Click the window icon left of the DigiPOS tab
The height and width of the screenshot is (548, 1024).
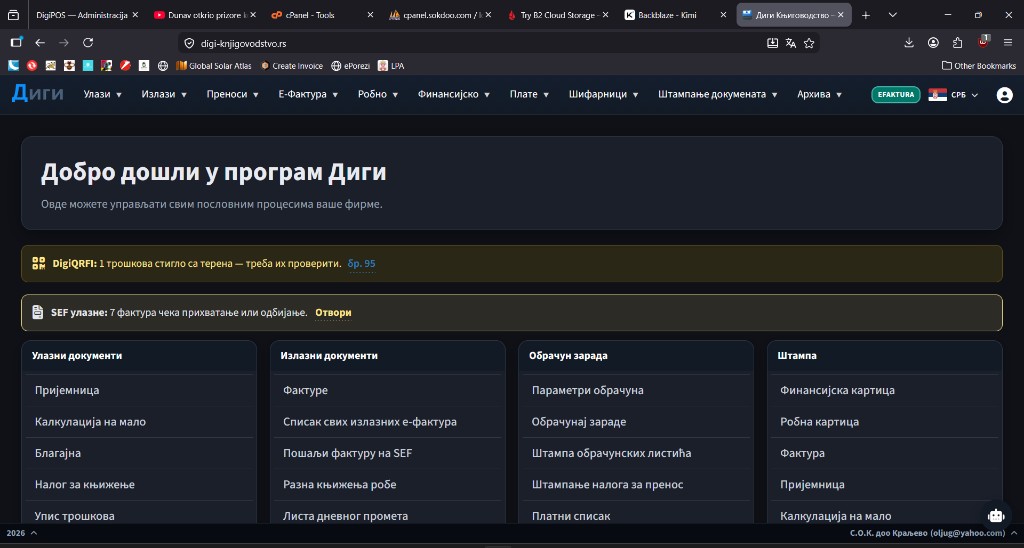[13, 15]
